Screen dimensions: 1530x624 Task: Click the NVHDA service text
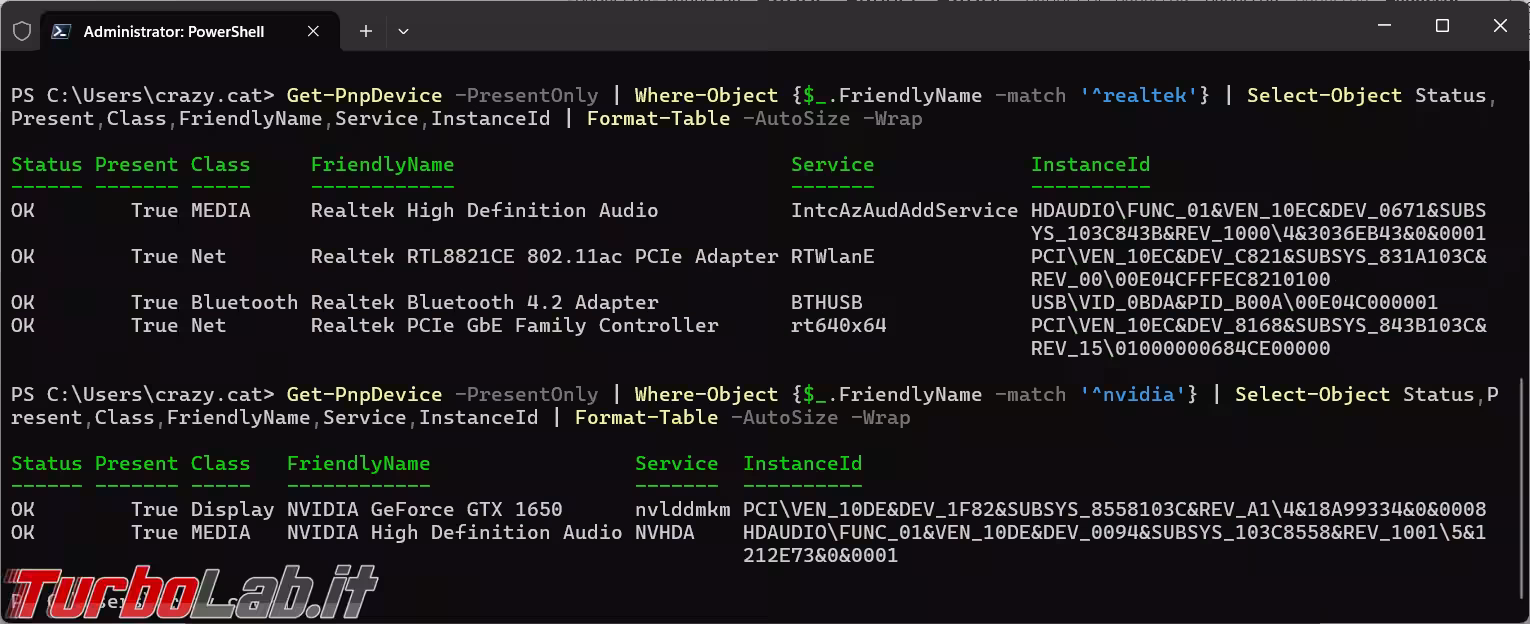coord(664,532)
